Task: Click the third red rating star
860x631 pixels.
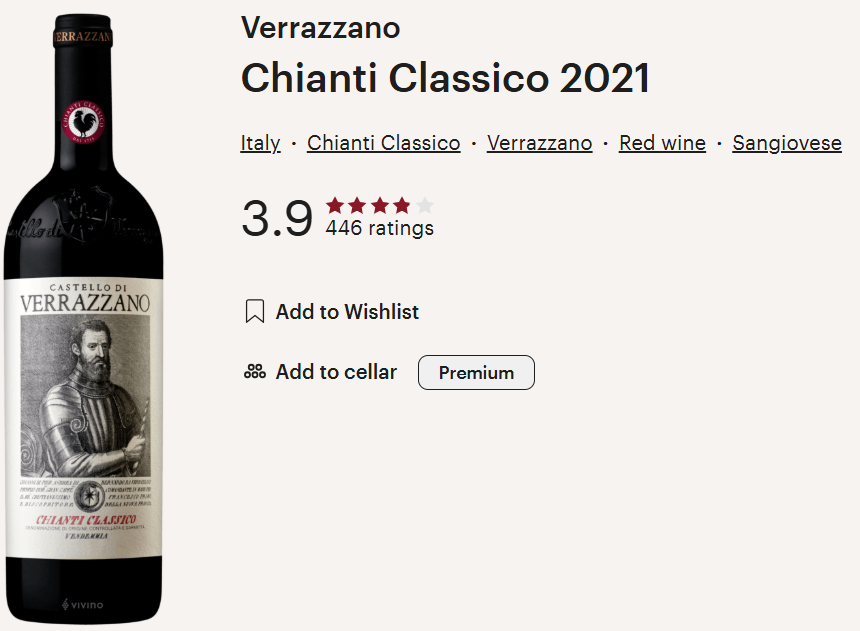Action: [x=380, y=206]
